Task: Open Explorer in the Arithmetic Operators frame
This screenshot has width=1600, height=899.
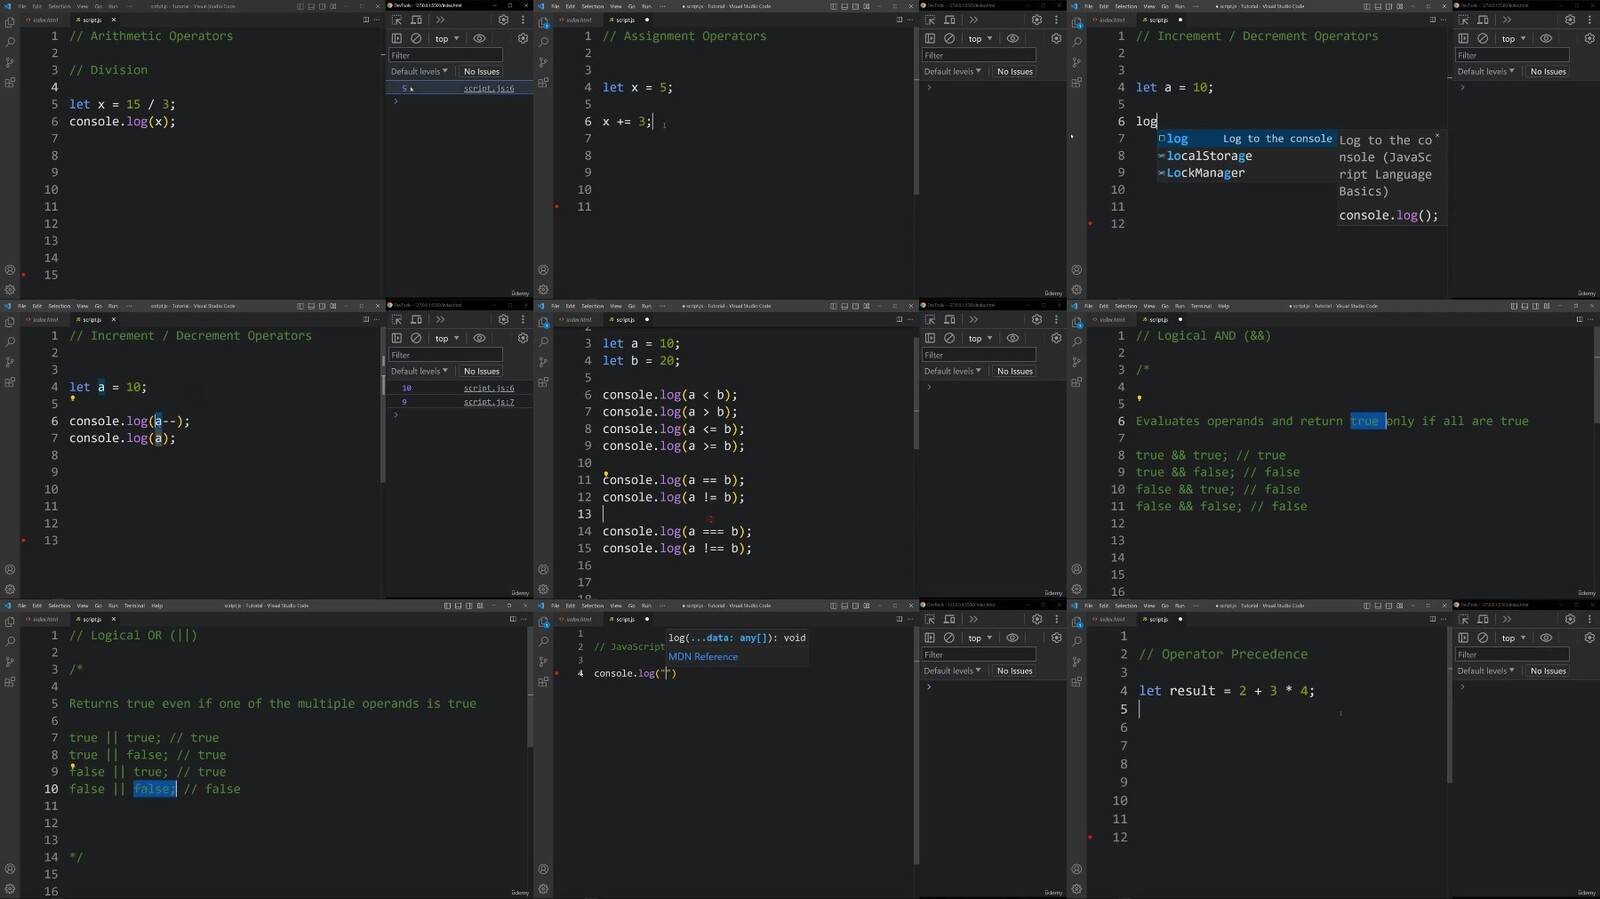Action: tap(10, 22)
